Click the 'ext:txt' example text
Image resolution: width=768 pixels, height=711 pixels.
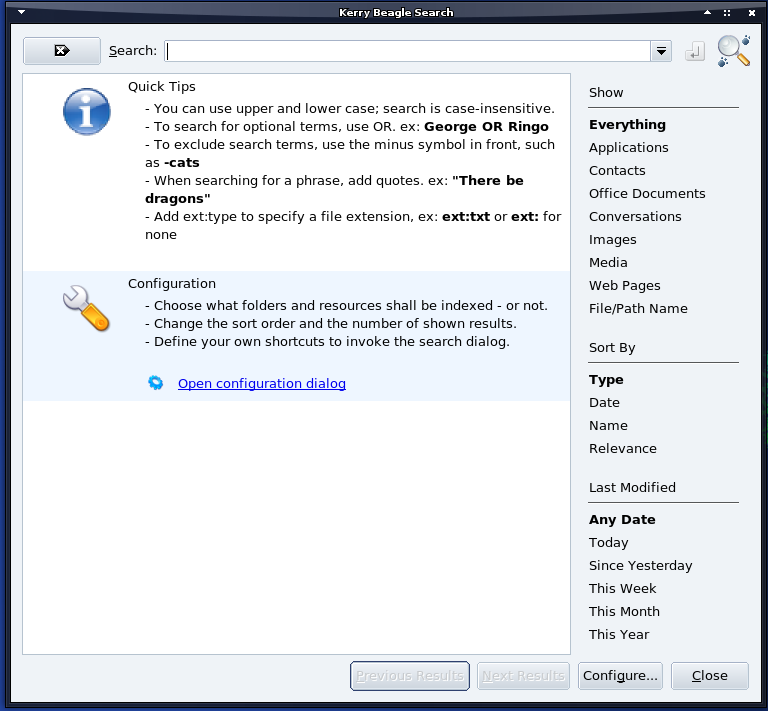click(466, 216)
